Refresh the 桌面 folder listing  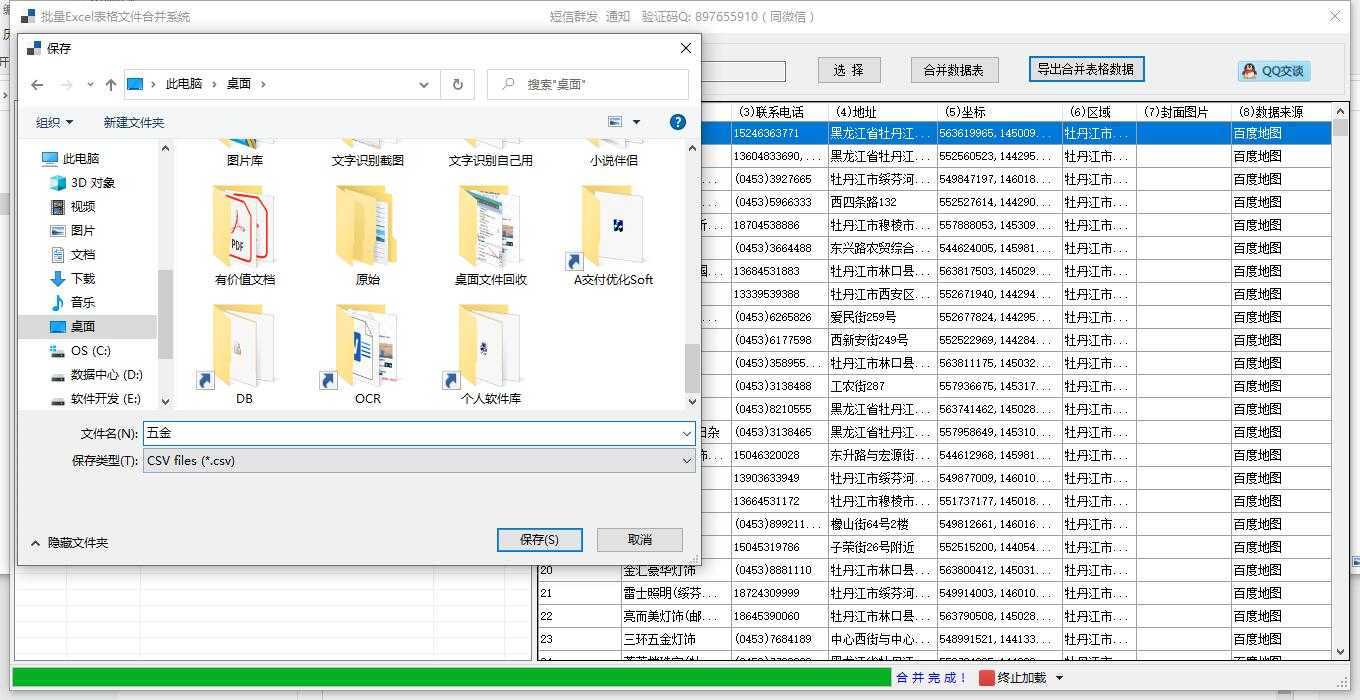coord(457,84)
